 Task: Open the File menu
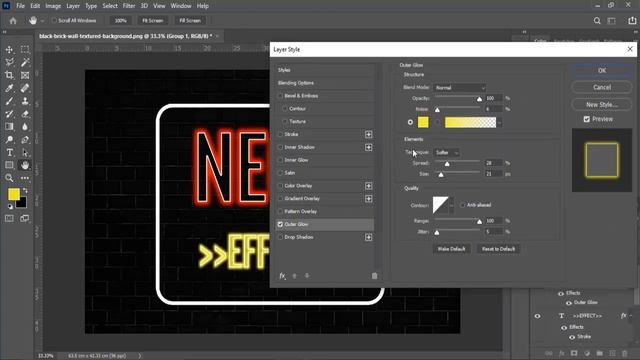pyautogui.click(x=20, y=6)
